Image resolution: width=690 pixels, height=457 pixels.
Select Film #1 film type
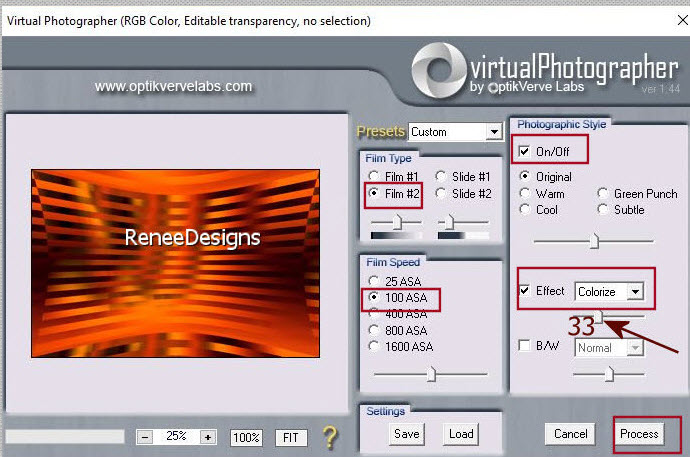coord(374,176)
